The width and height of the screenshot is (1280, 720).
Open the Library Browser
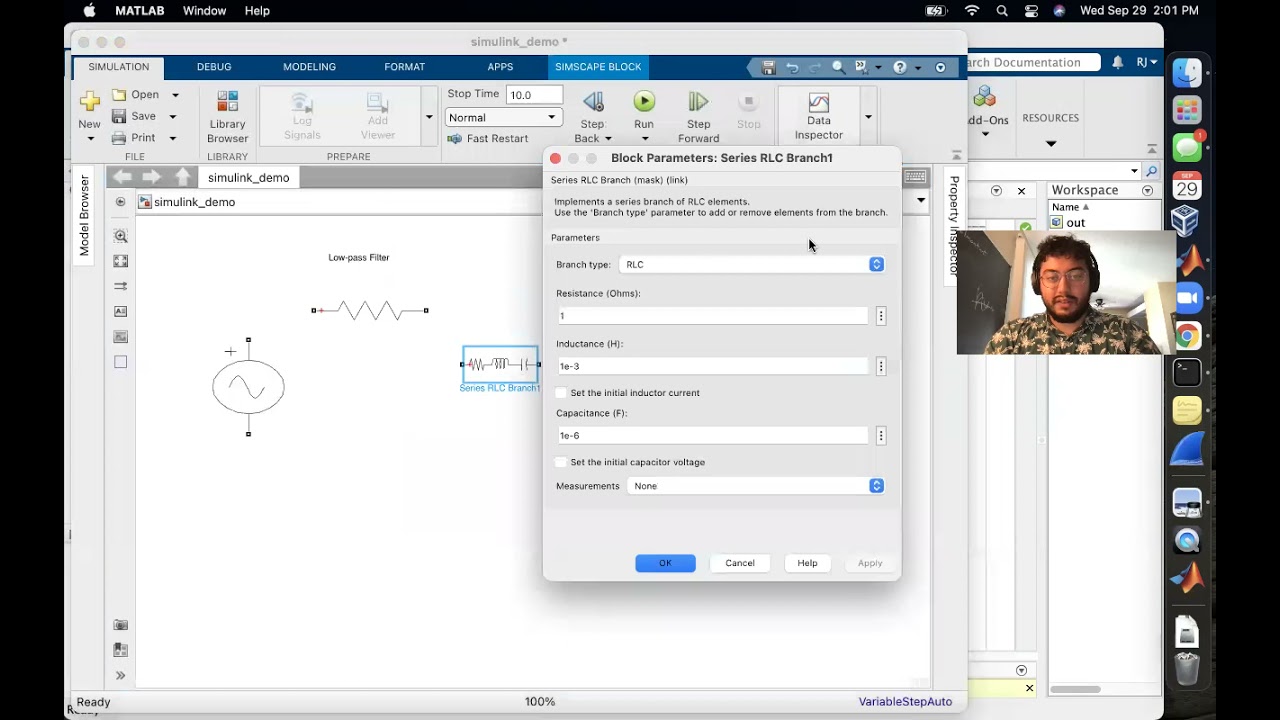tap(227, 117)
